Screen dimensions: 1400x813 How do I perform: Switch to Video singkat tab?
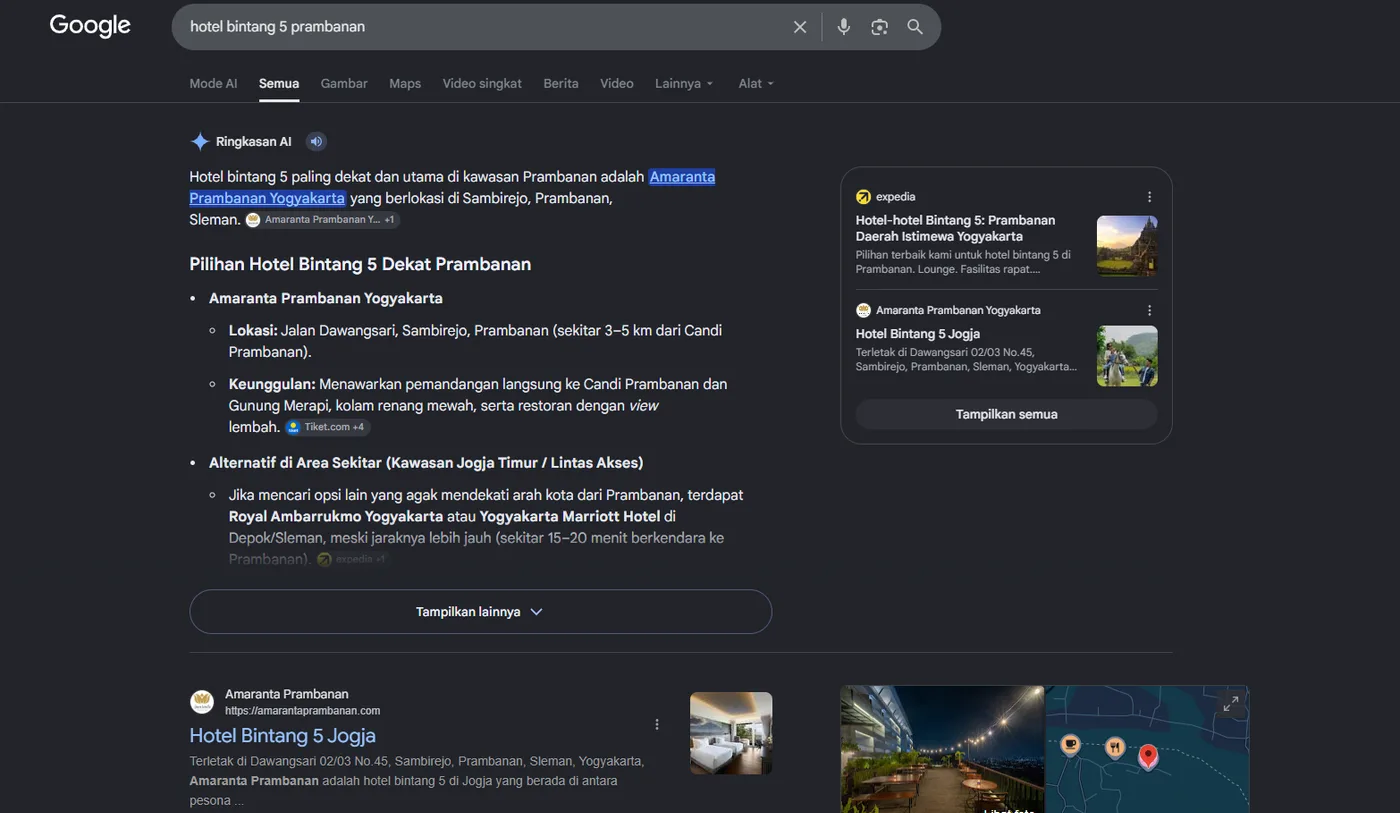[x=482, y=84]
